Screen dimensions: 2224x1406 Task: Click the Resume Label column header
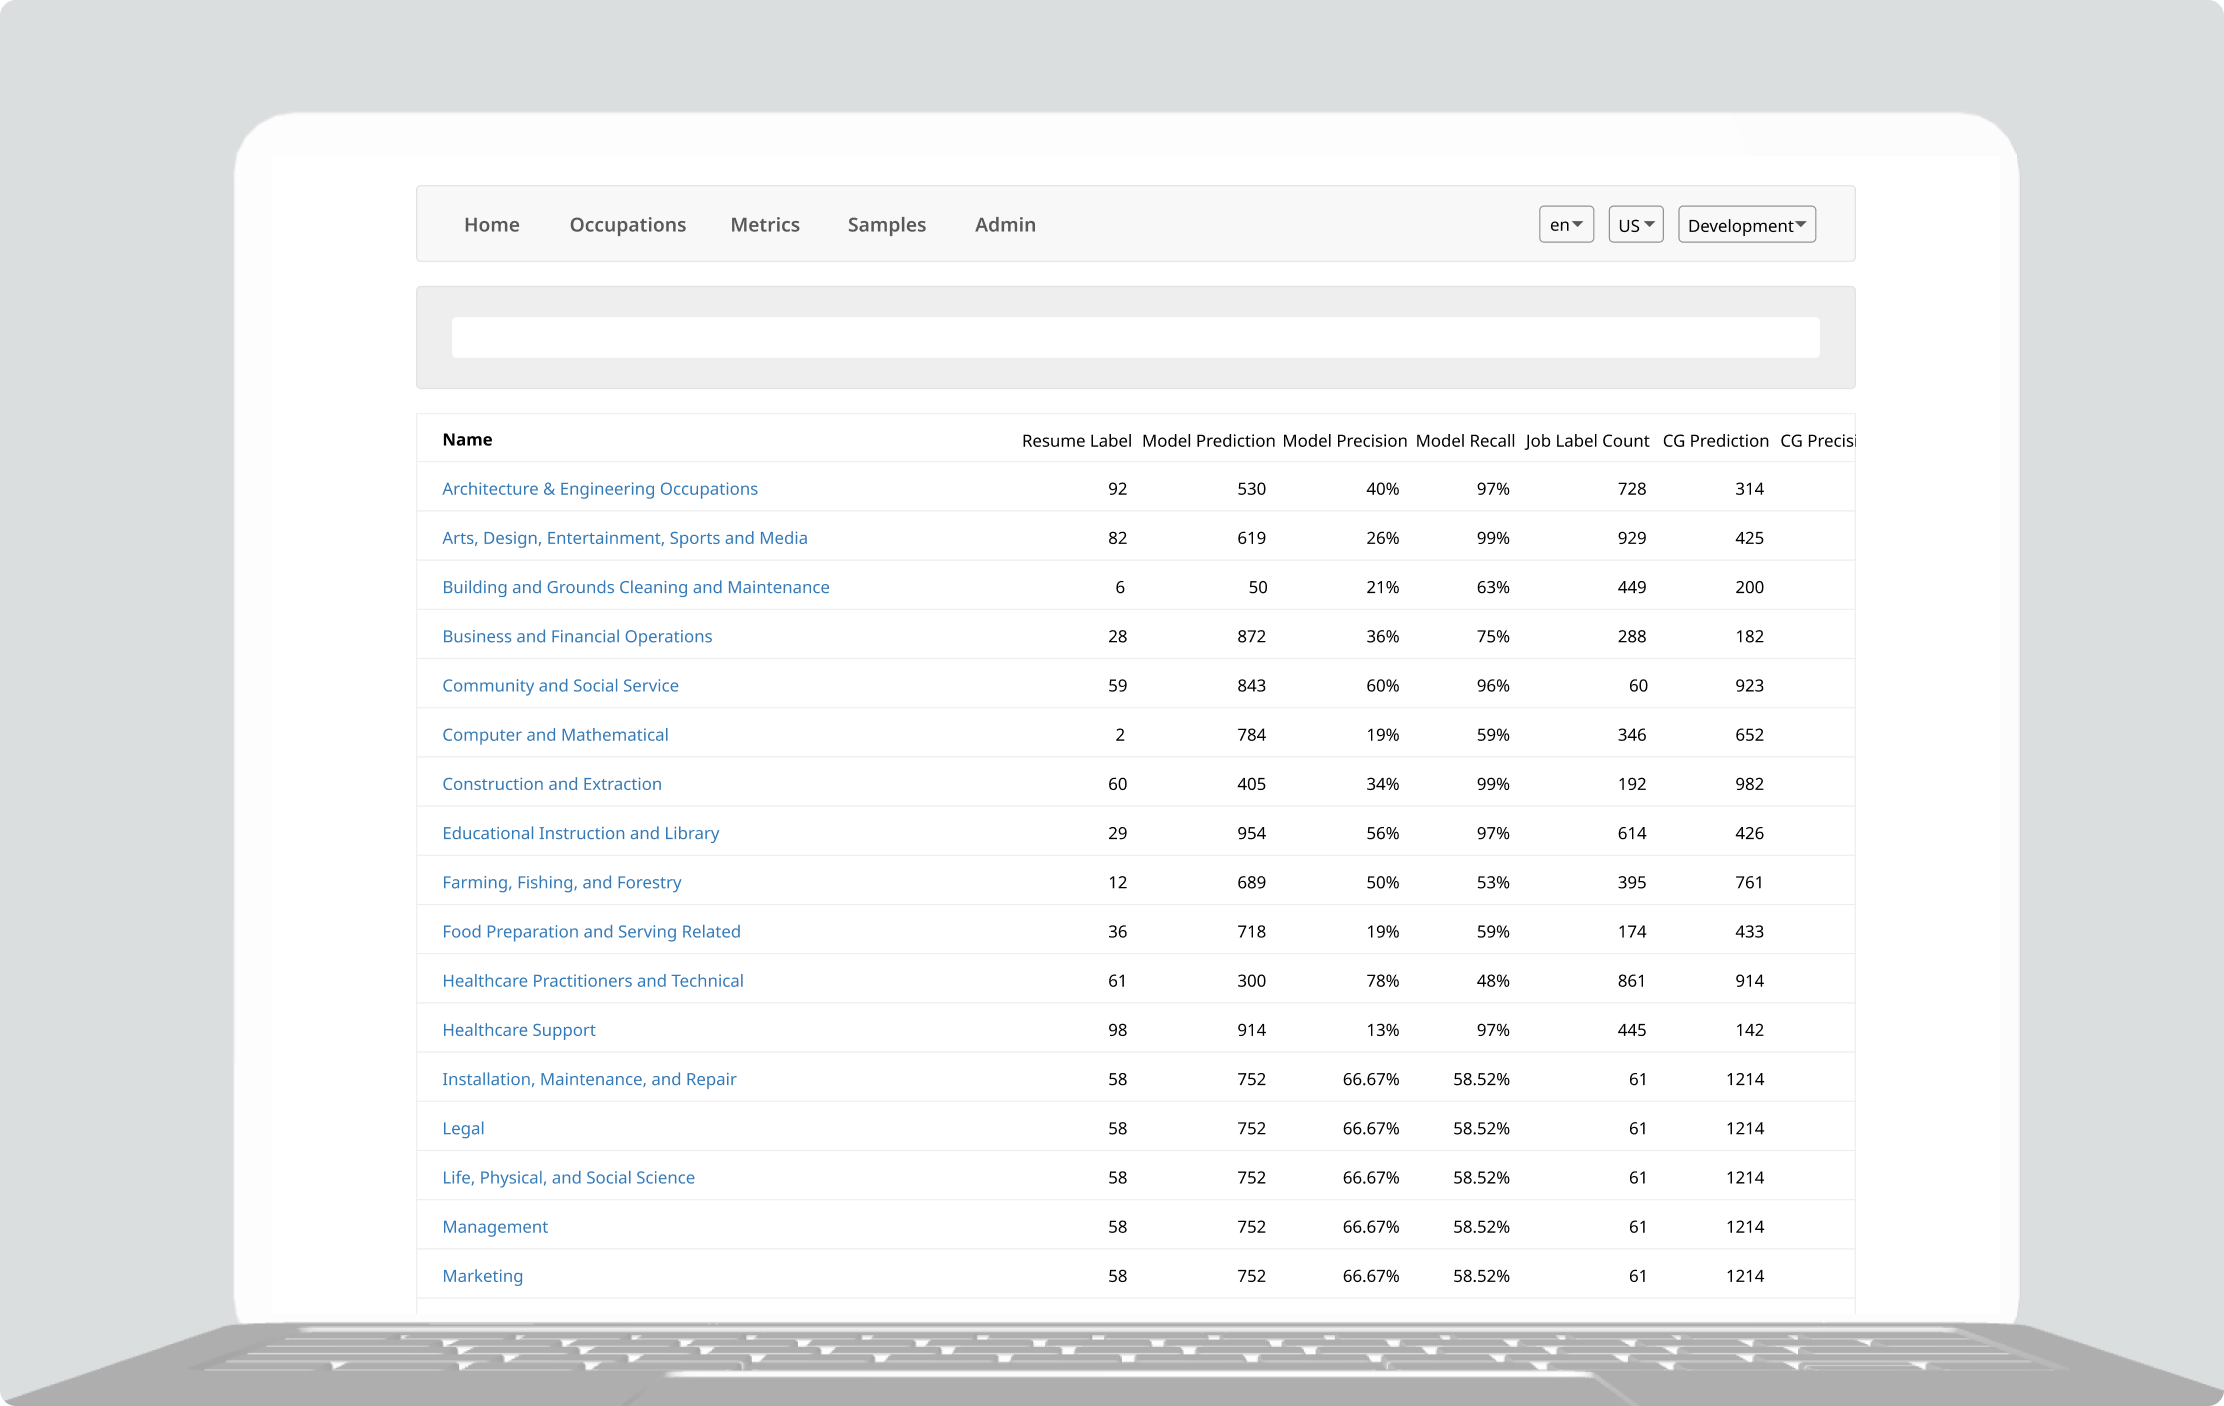1076,441
